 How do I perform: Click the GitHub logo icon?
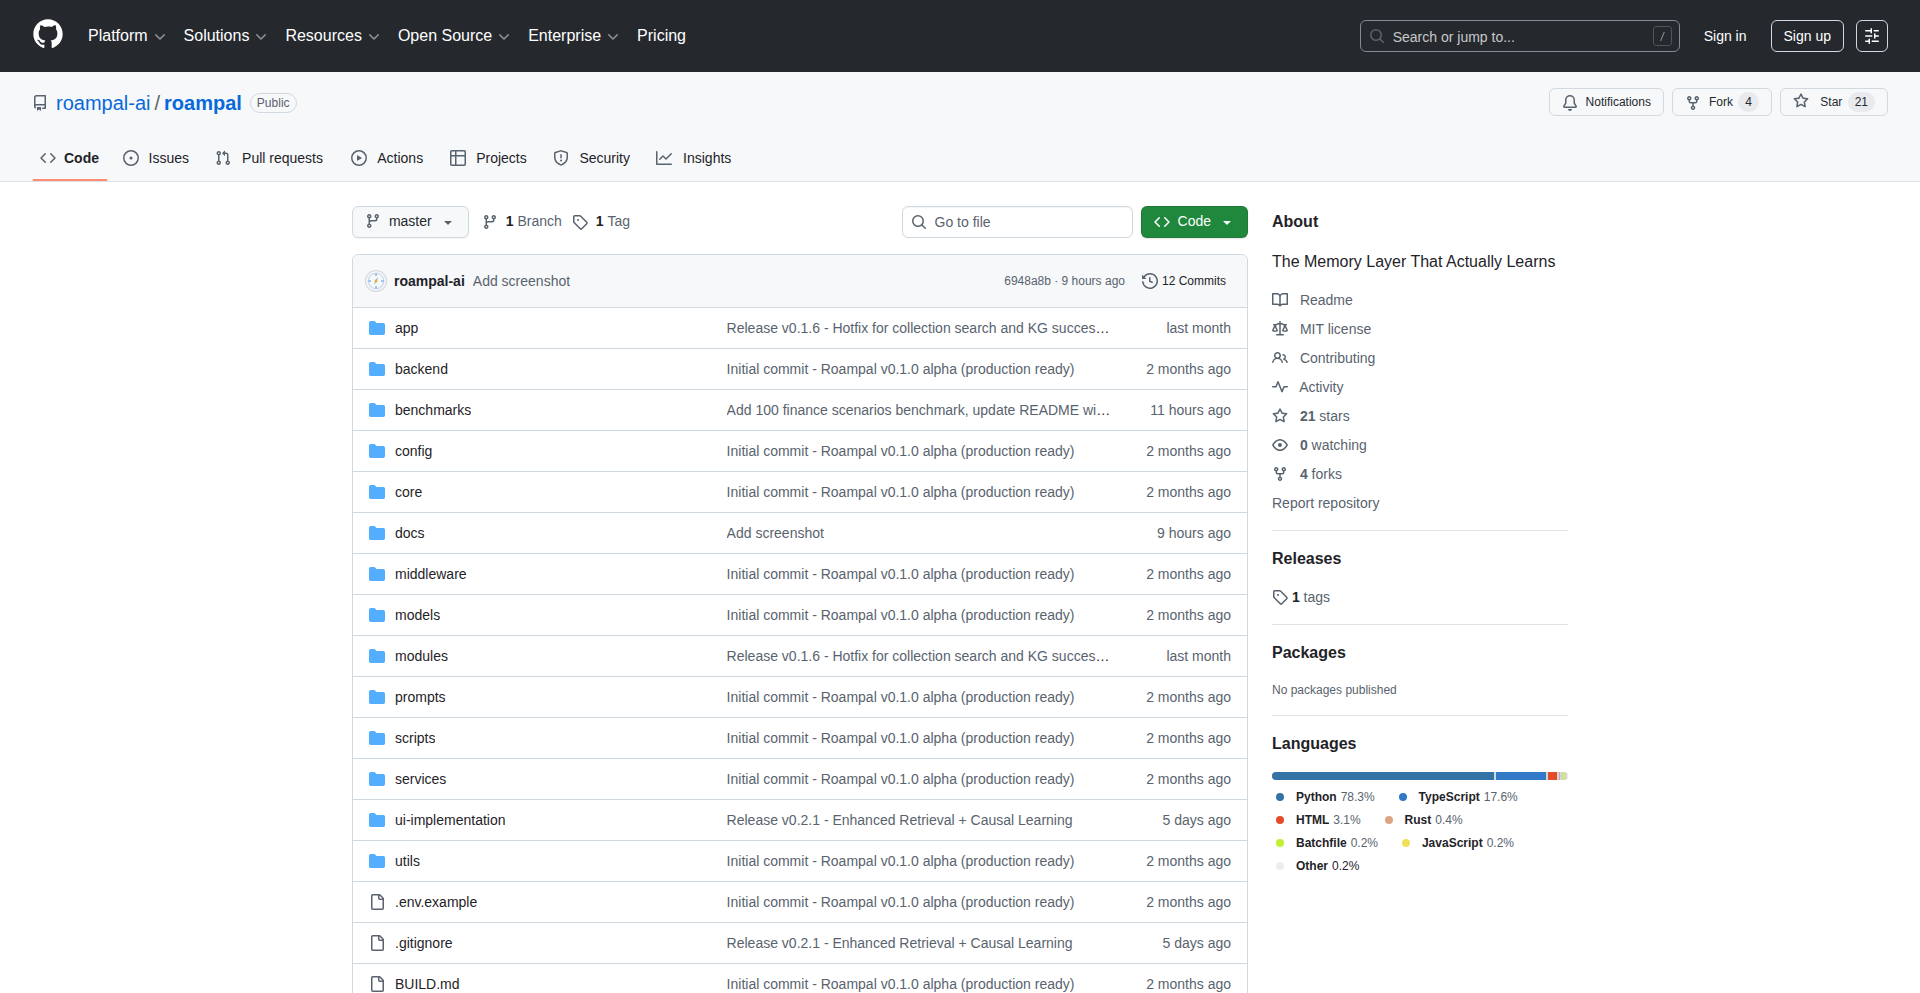coord(48,35)
